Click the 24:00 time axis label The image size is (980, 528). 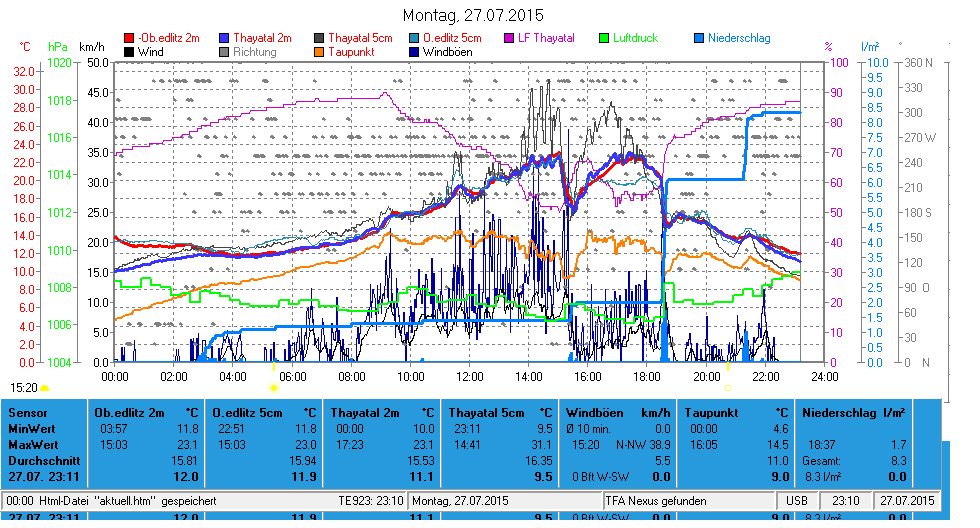click(824, 377)
